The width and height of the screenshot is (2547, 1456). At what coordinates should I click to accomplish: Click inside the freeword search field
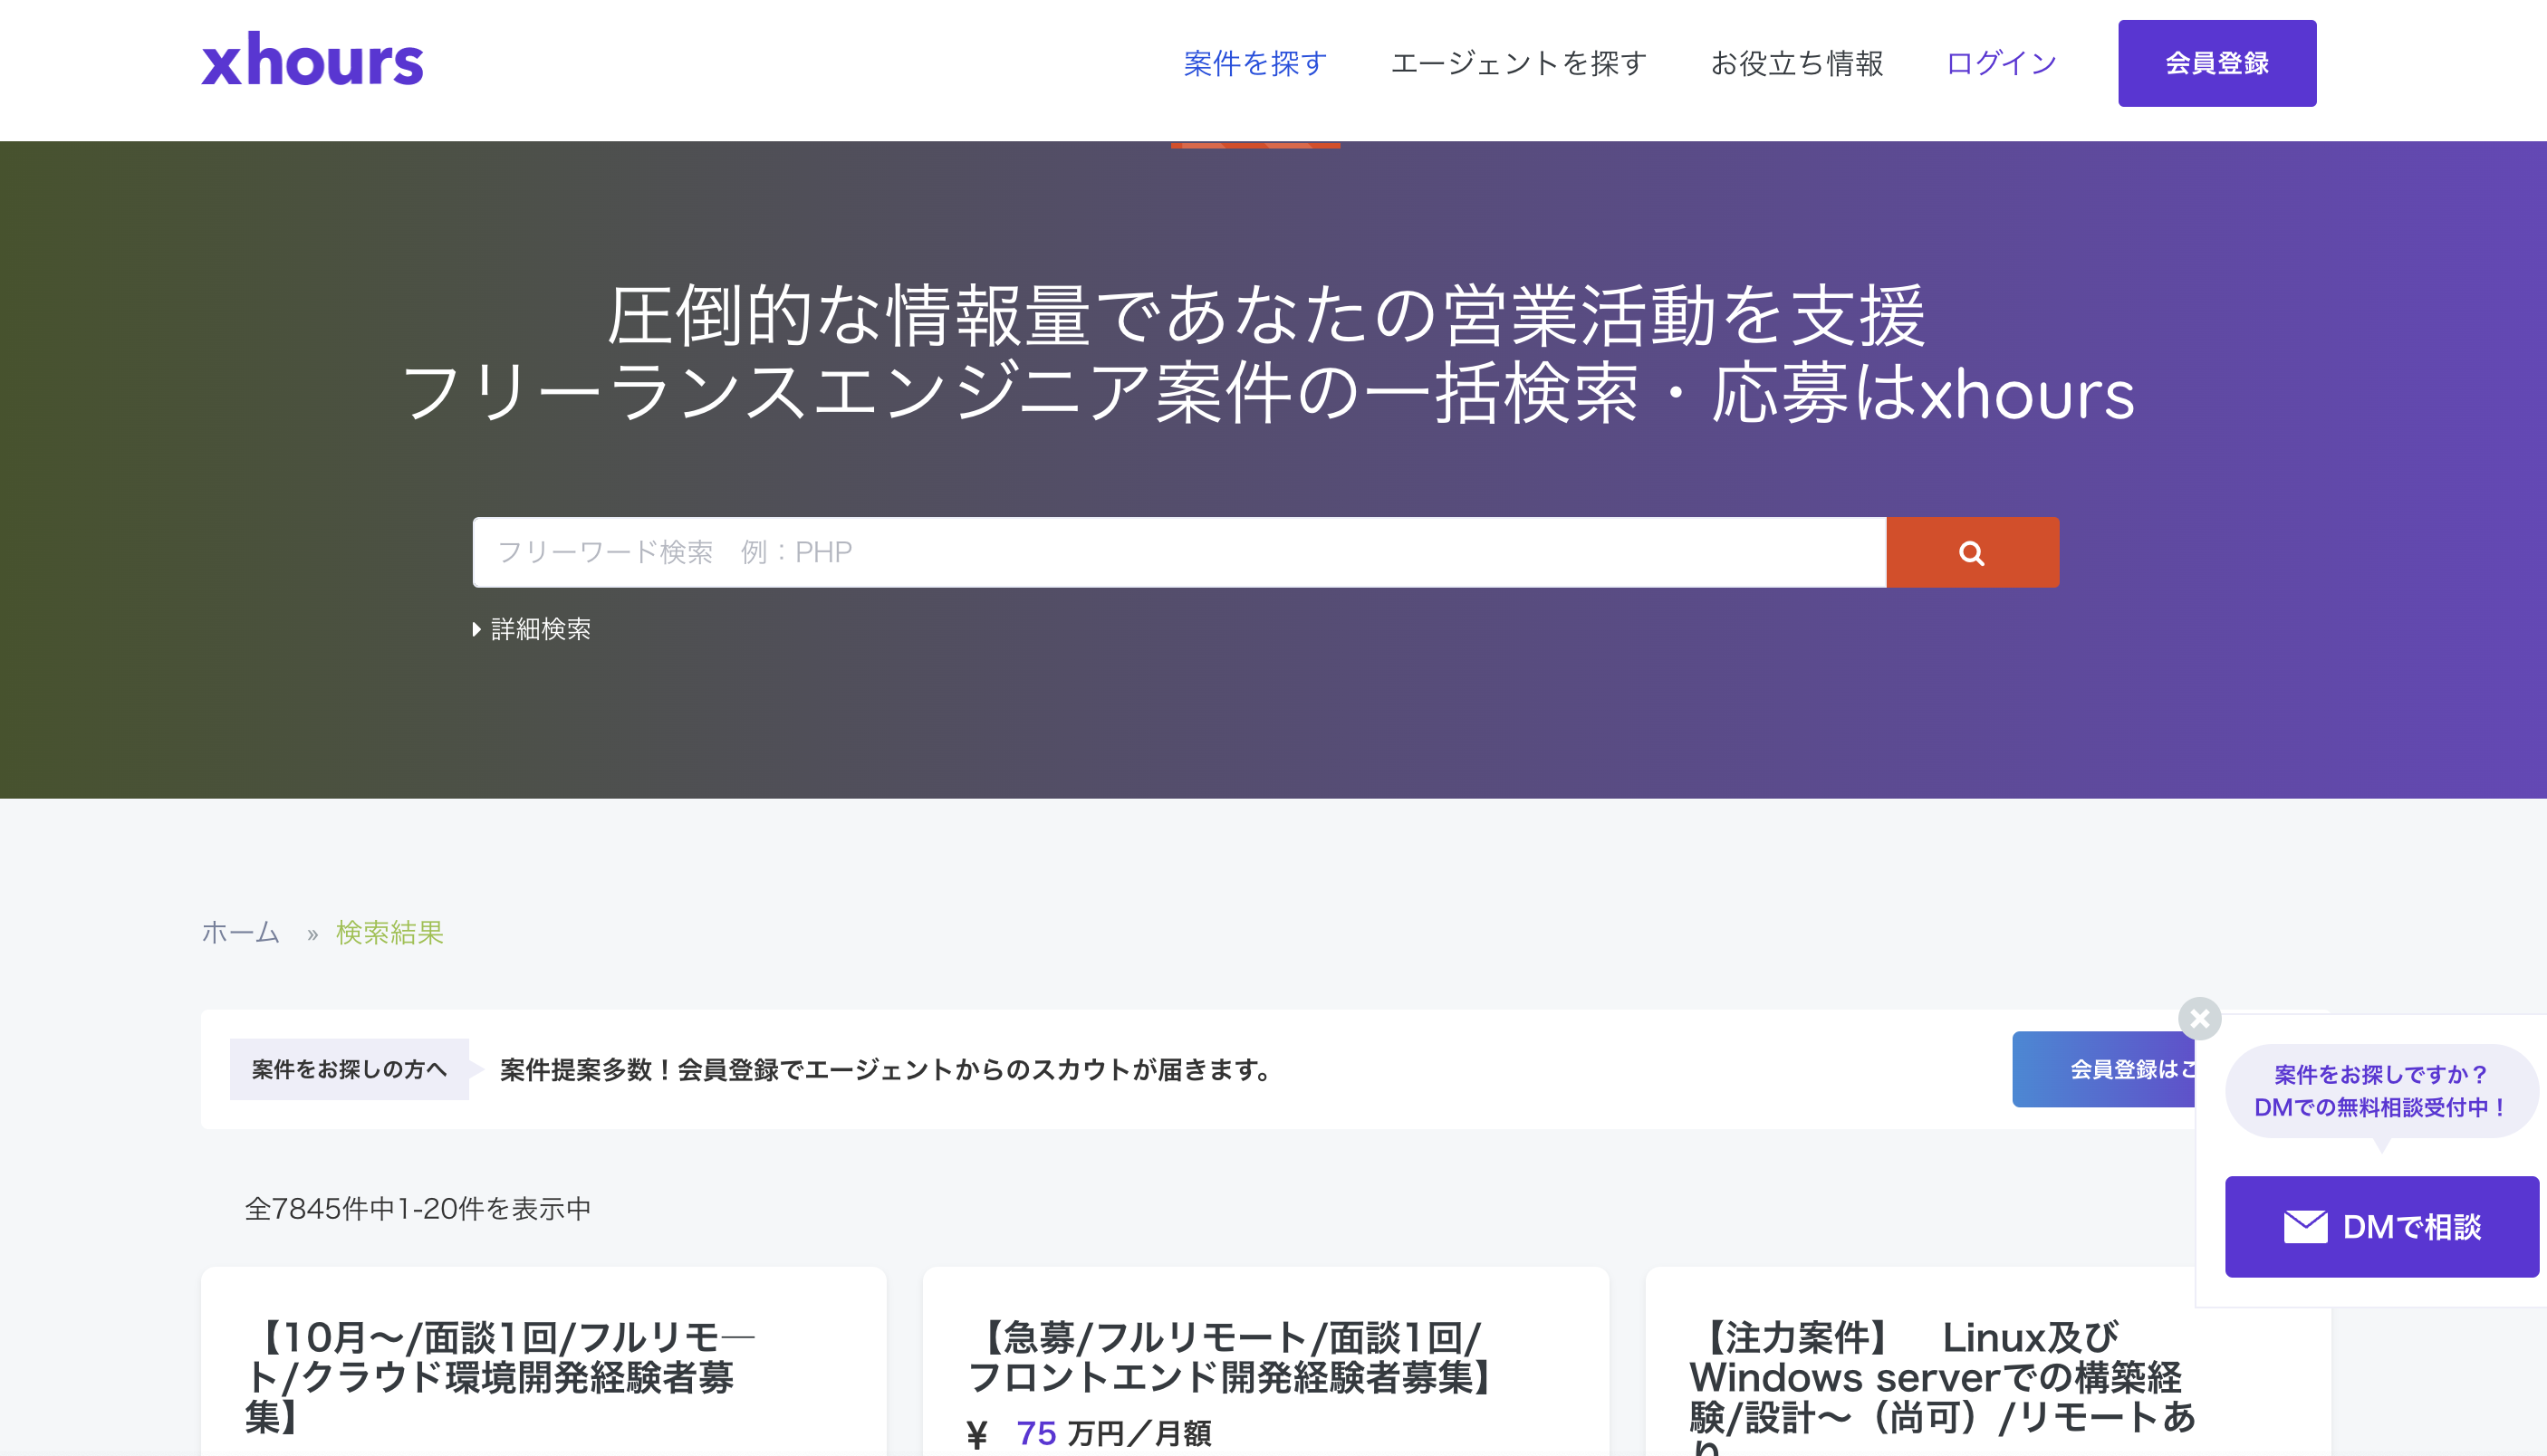(x=1100, y=552)
